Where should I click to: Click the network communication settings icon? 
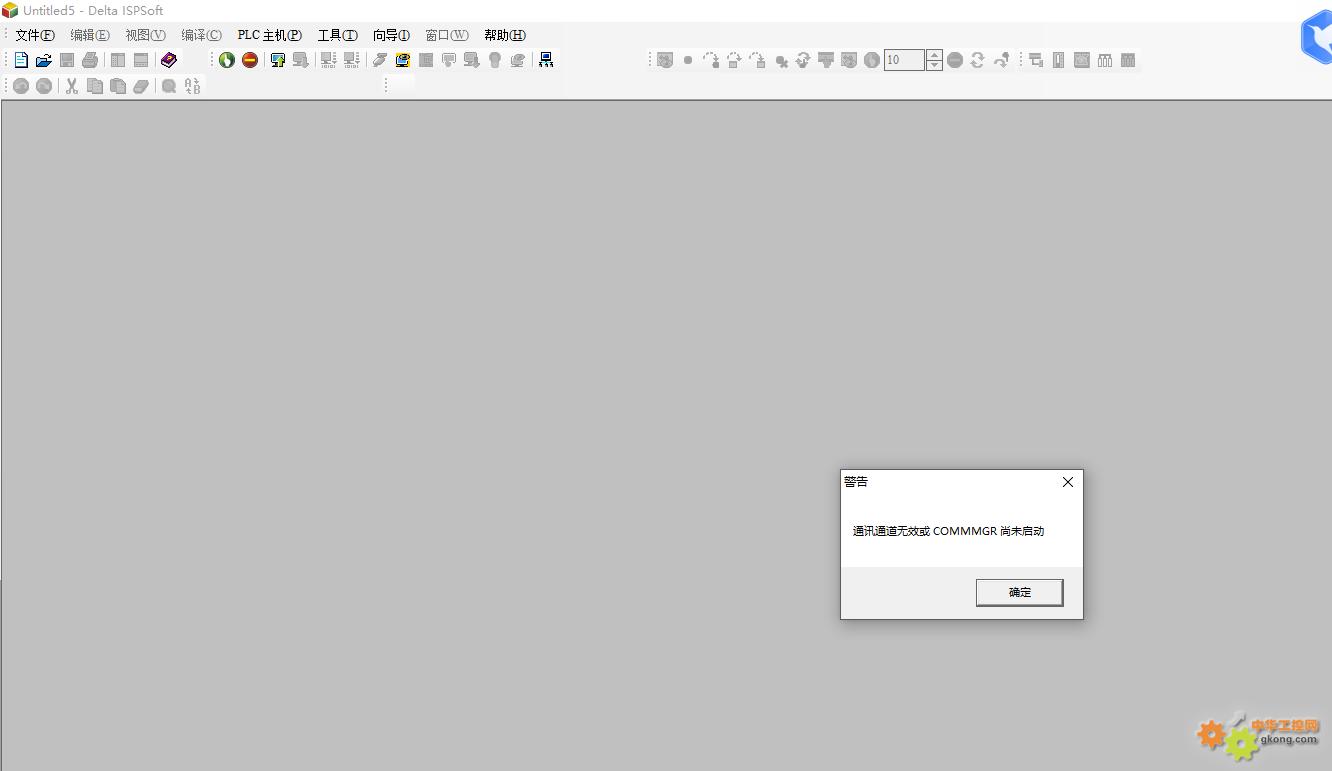(546, 60)
